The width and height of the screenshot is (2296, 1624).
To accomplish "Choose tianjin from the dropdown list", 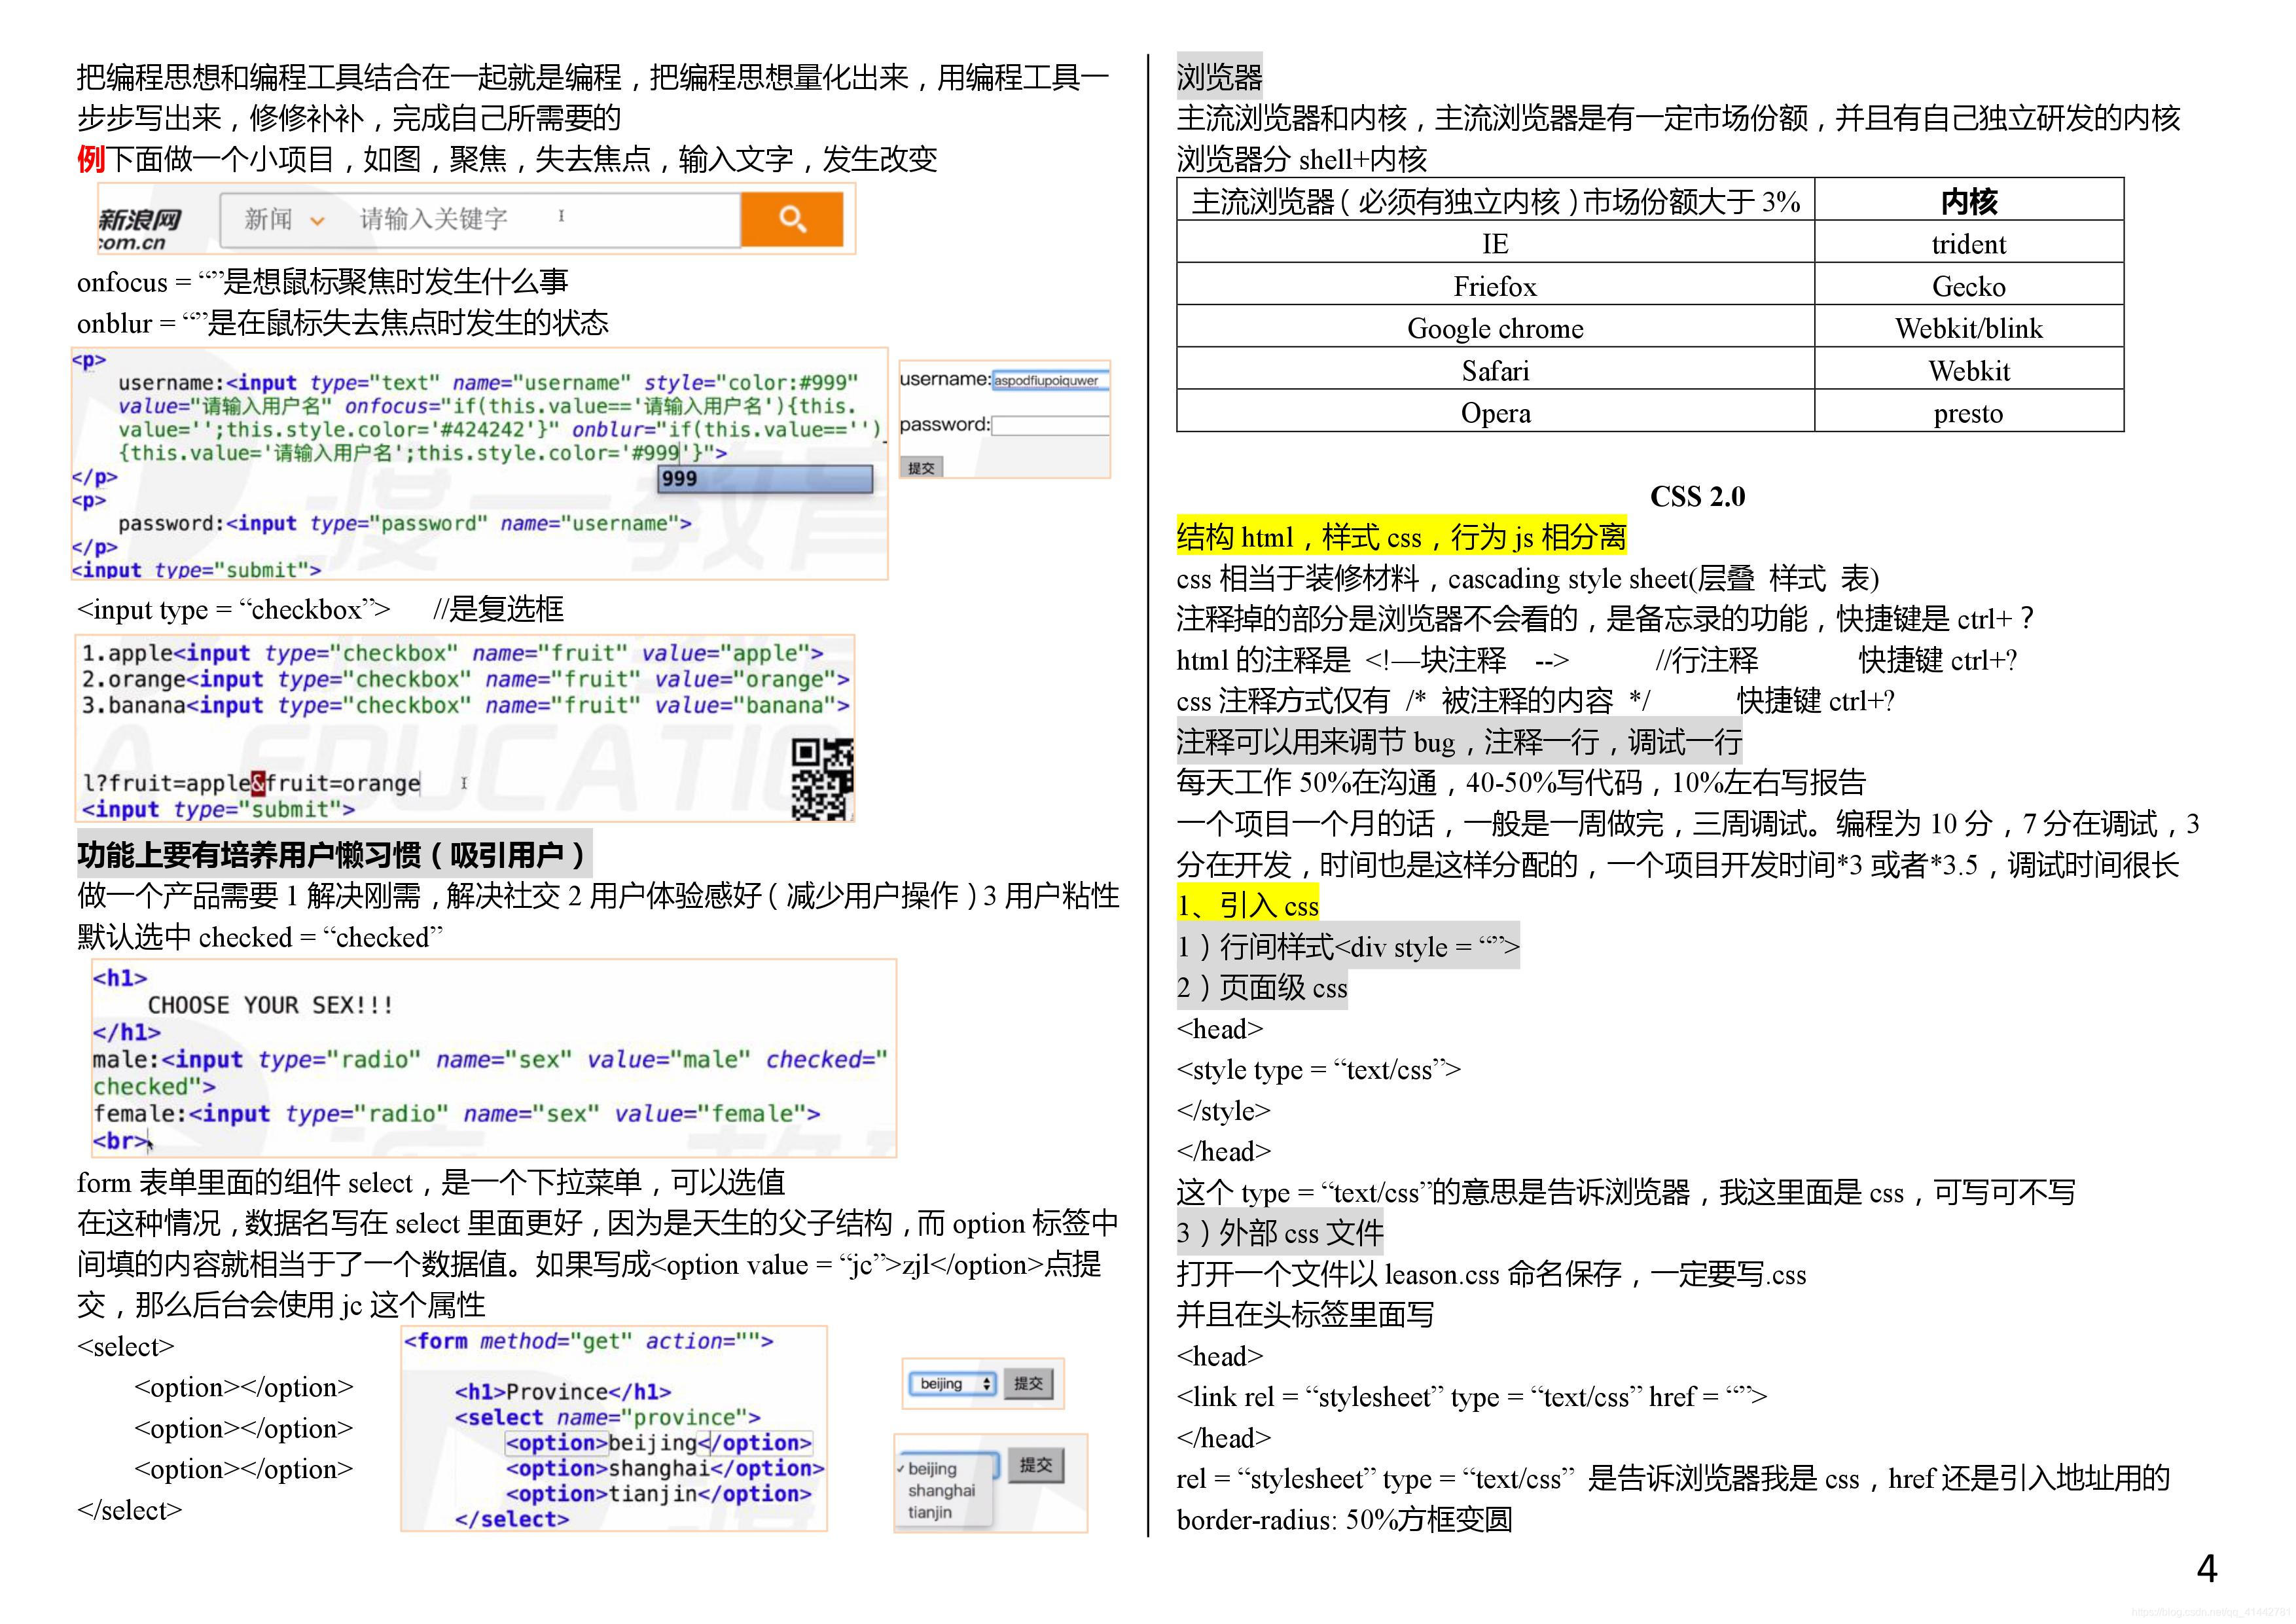I will click(x=930, y=1512).
